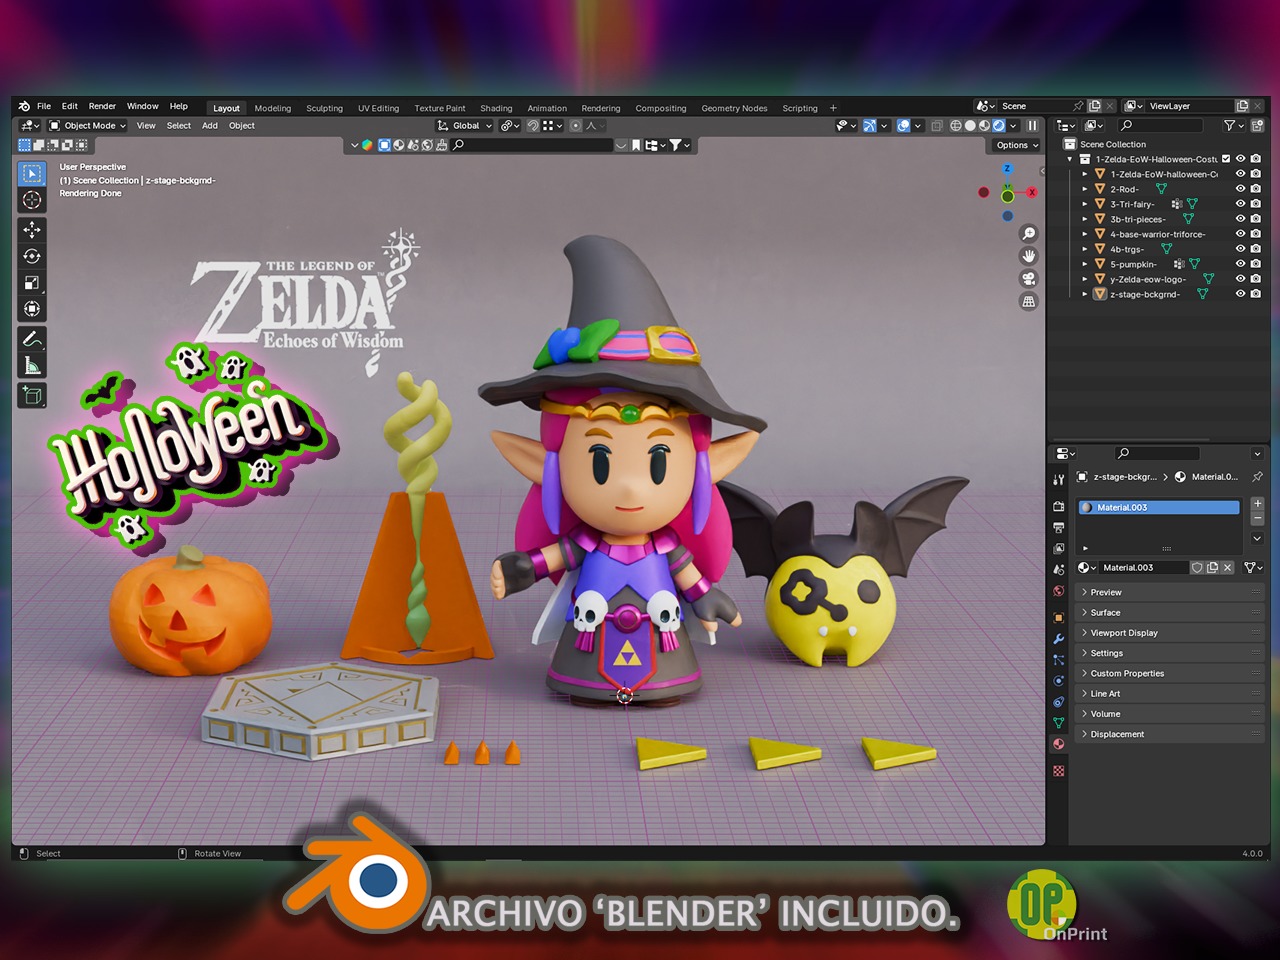Open the Global transform orientation dropdown
The height and width of the screenshot is (960, 1280).
465,126
